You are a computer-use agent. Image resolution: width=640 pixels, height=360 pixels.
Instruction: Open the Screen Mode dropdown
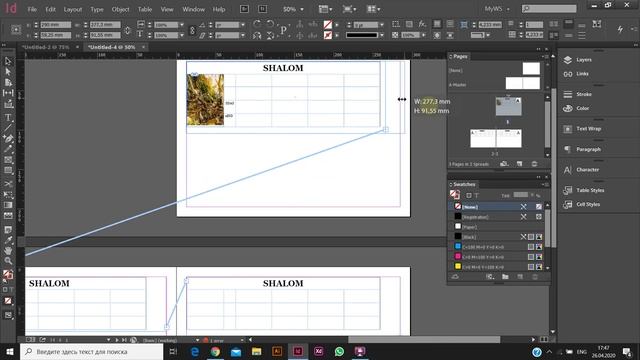pos(349,9)
